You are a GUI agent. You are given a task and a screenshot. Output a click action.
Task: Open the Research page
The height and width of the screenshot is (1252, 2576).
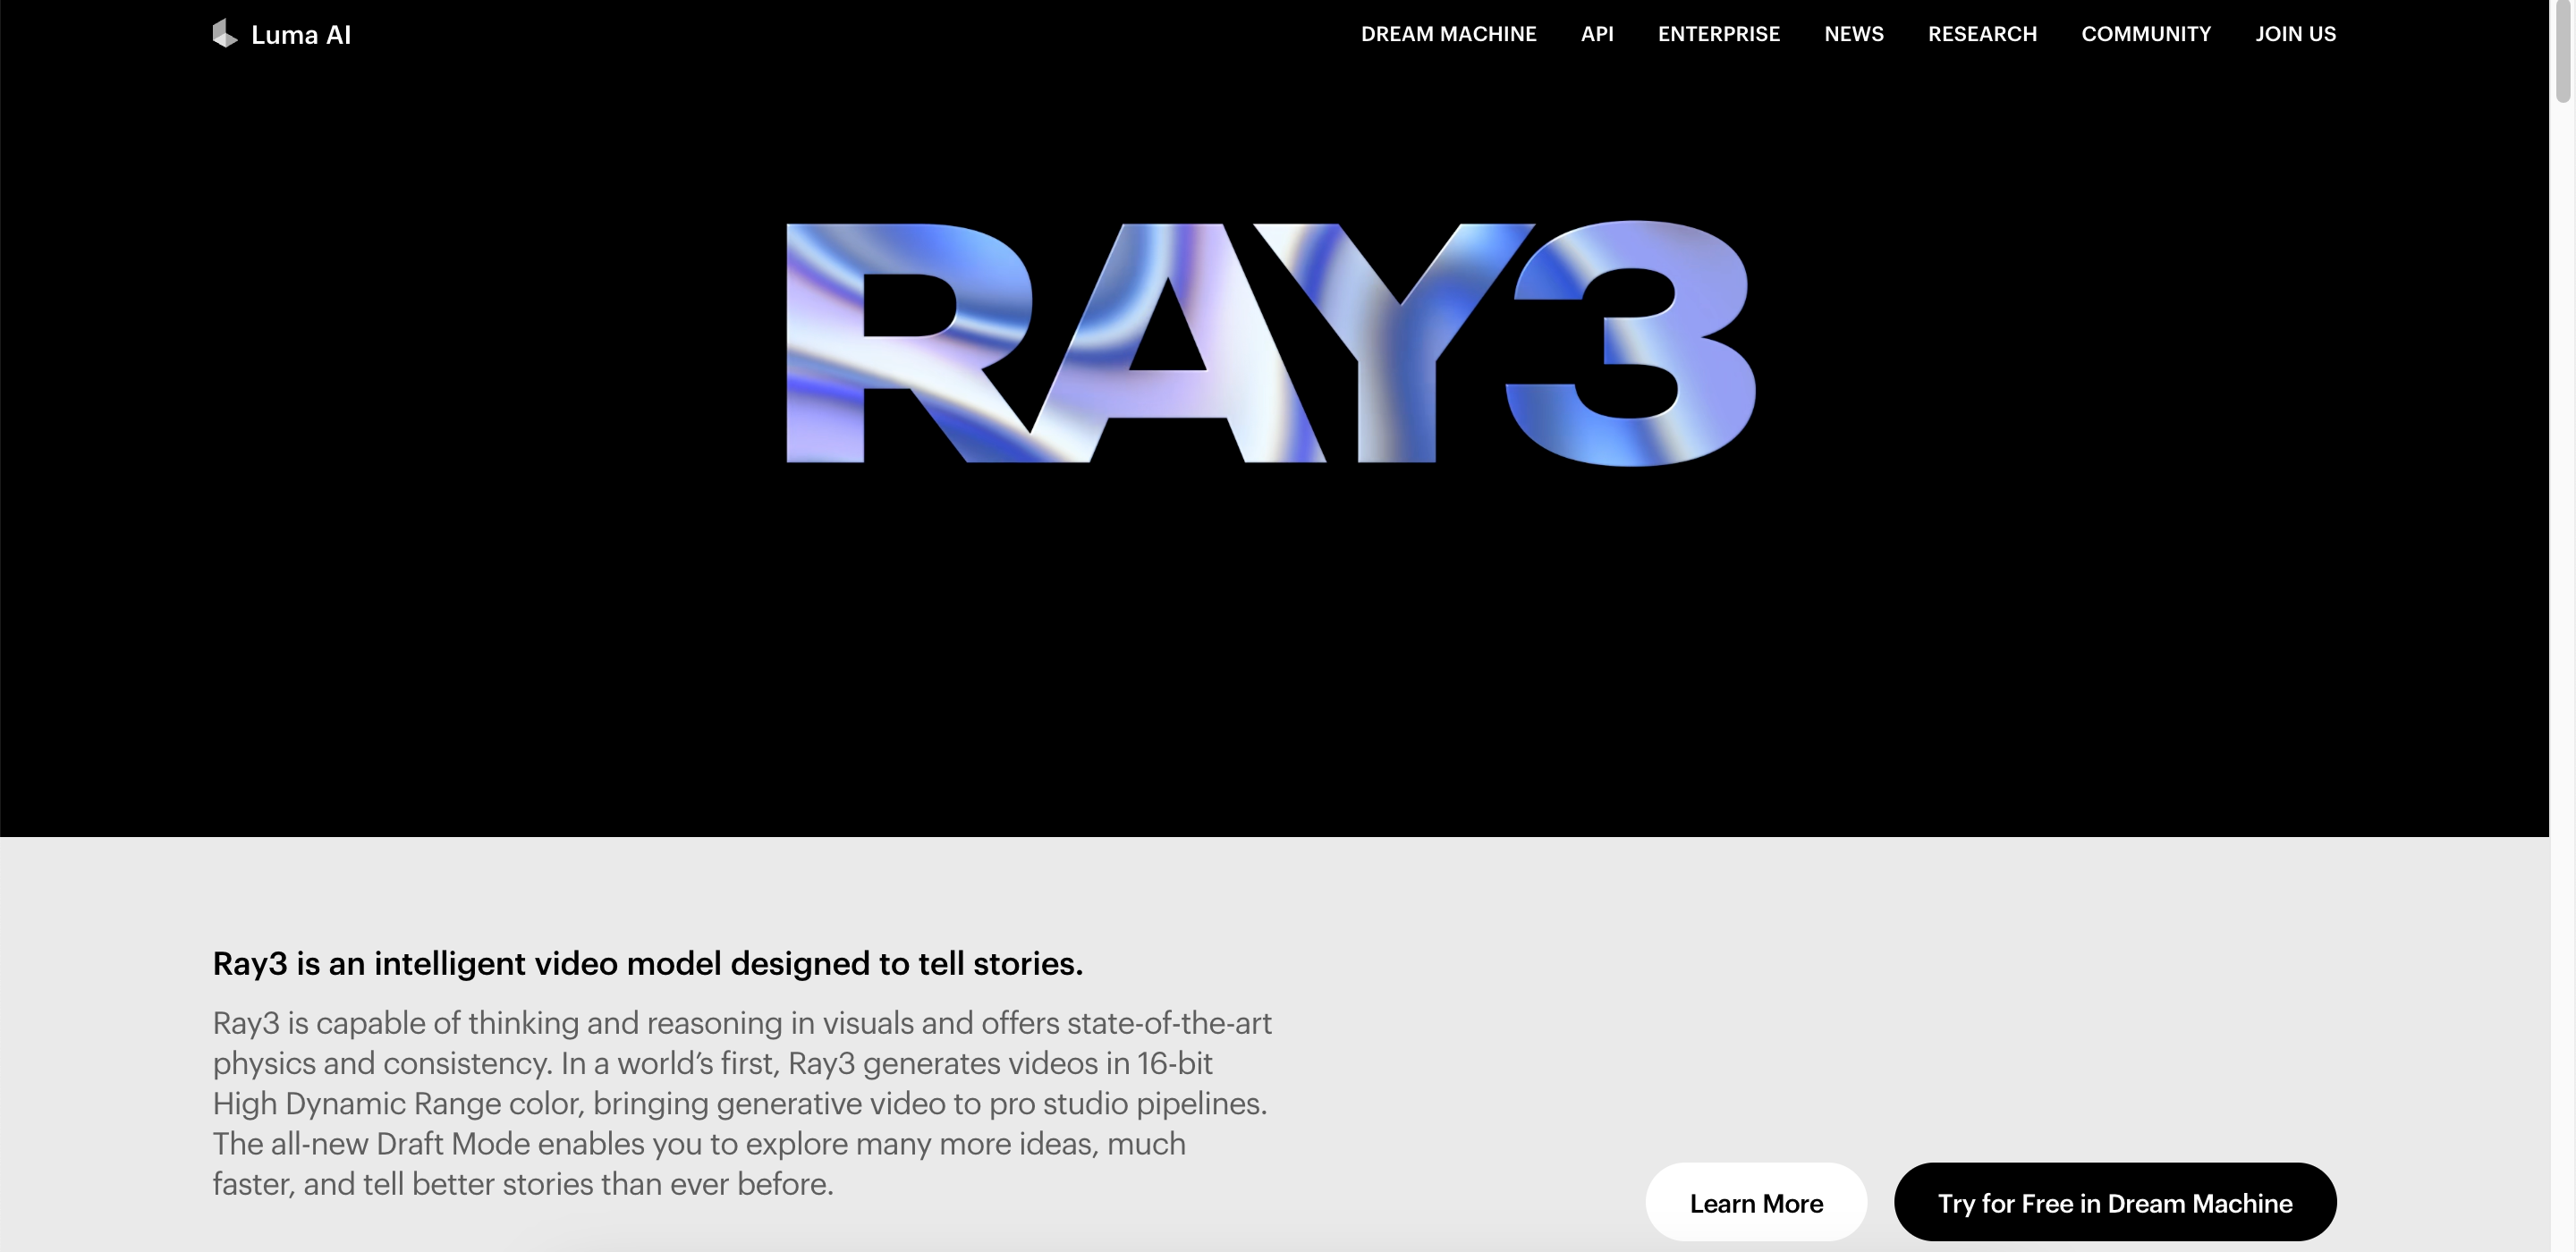(x=1982, y=34)
